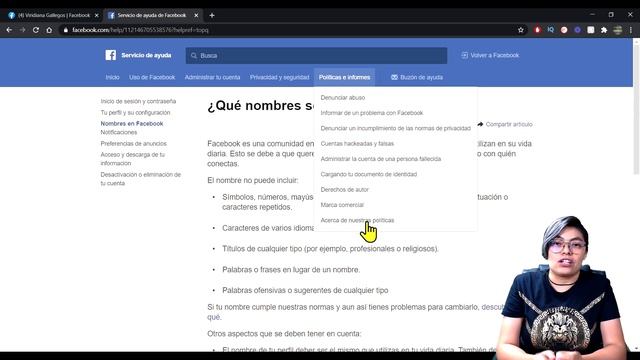Open Inicio de sesión y contraseña link
The image size is (640, 360).
138,101
